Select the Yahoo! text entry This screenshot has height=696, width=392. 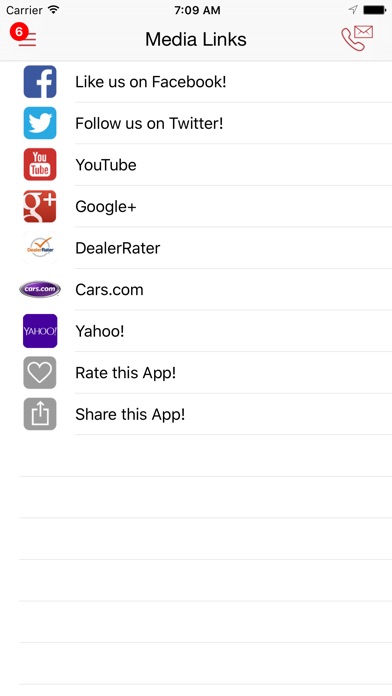100,331
